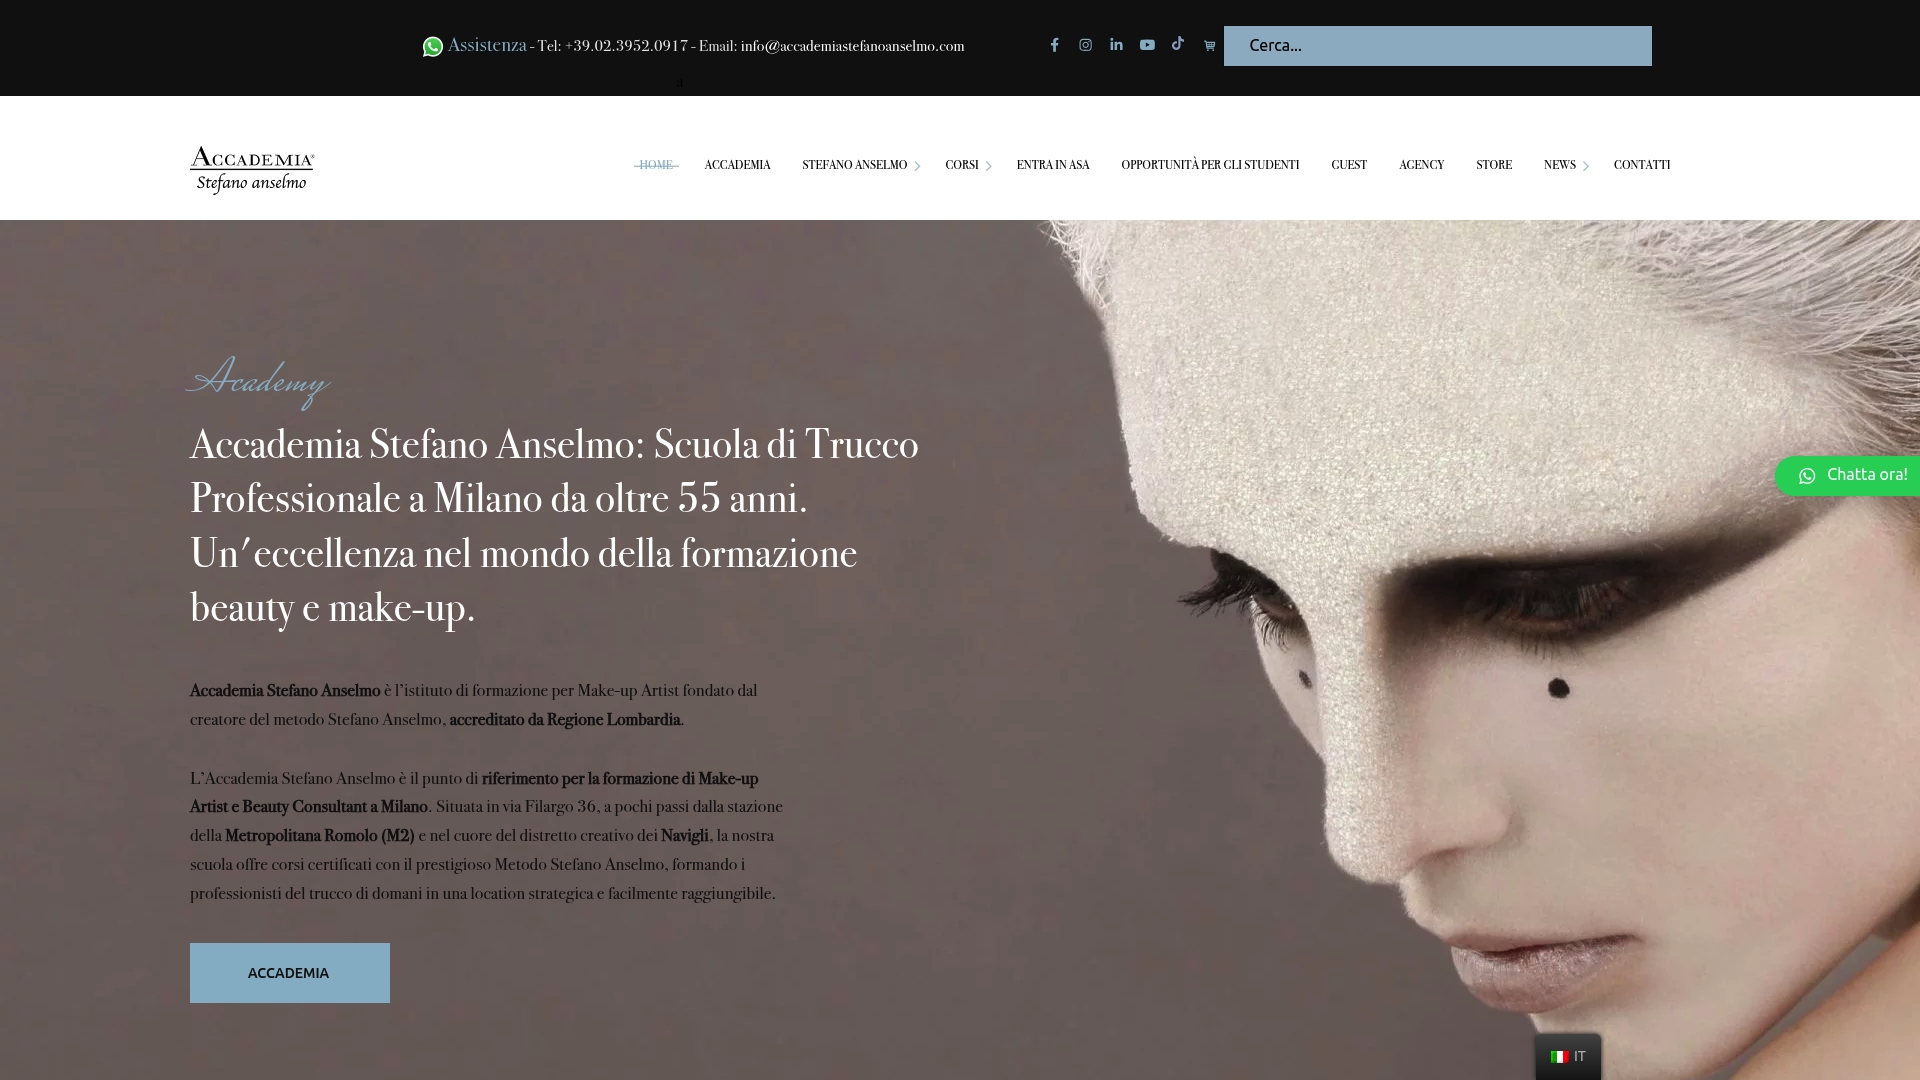Click the Chatta ora! WhatsApp button
This screenshot has width=1920, height=1080.
coord(1850,476)
